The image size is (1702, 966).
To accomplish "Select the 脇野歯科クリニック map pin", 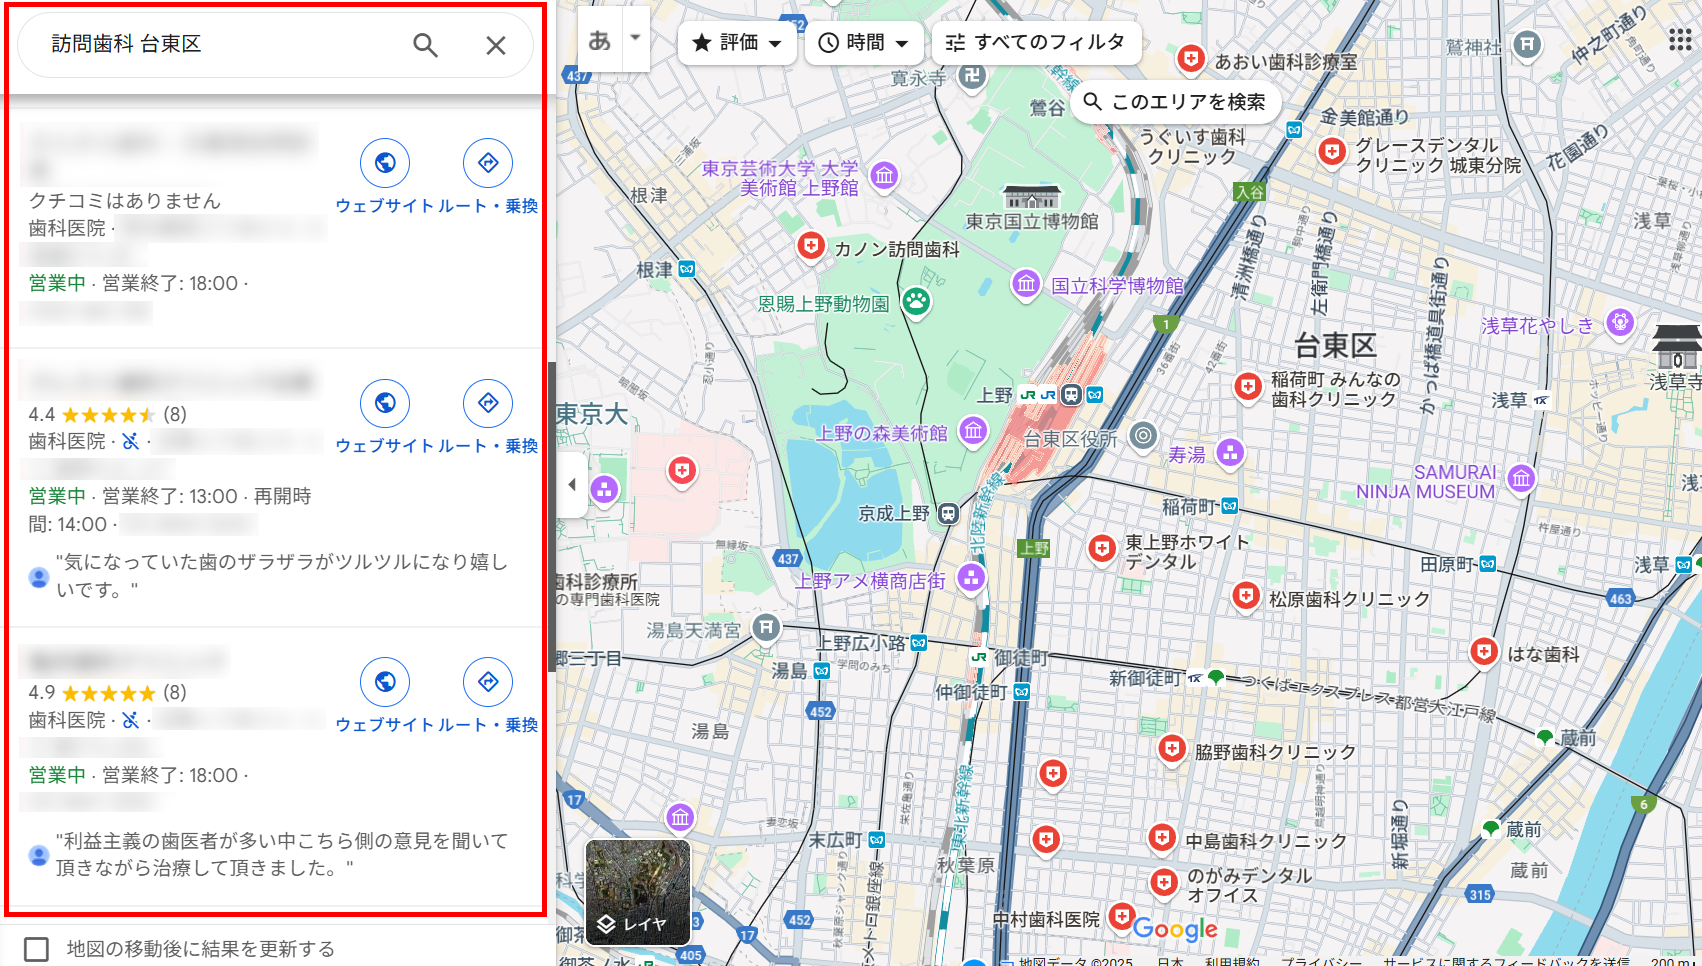I will (x=1172, y=749).
